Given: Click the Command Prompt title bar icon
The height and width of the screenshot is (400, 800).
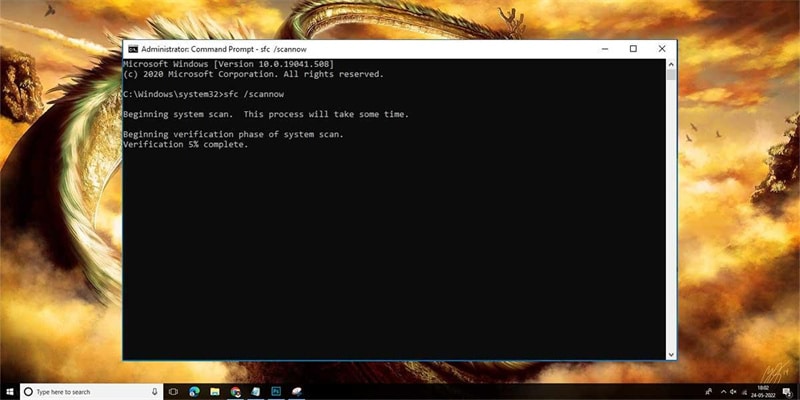Looking at the screenshot, I should (133, 49).
